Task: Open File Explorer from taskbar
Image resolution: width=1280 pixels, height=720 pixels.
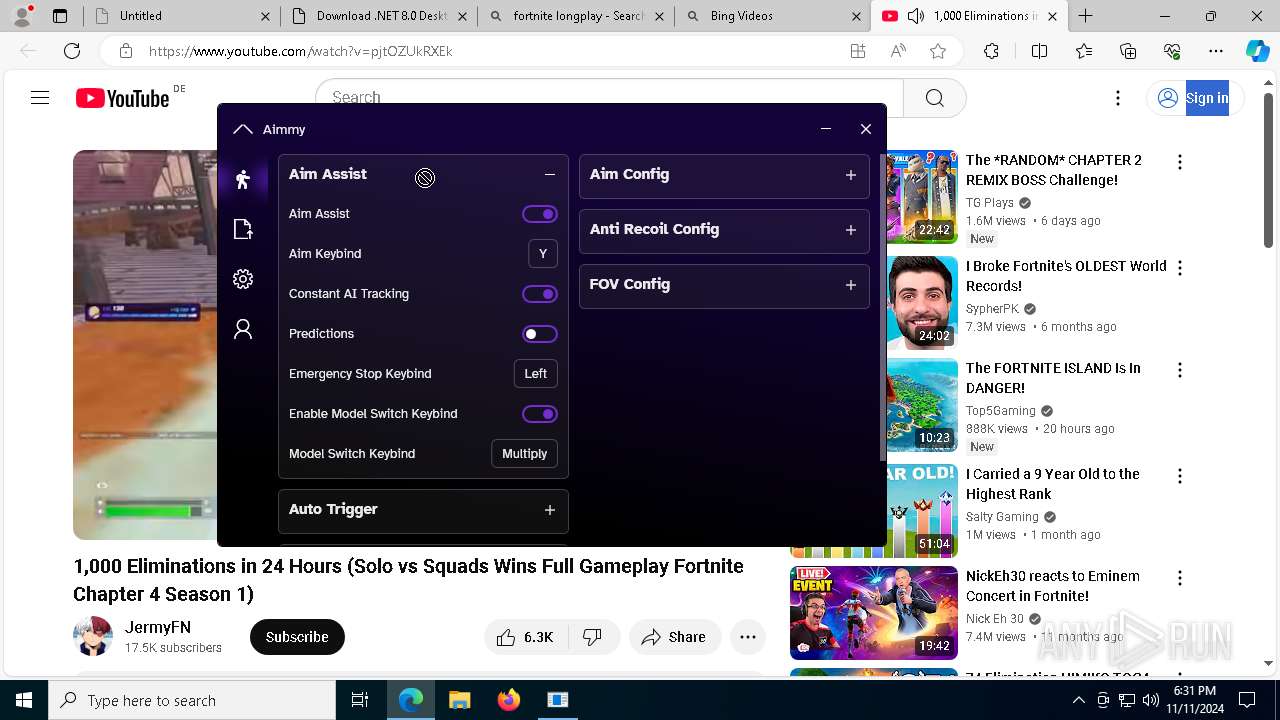Action: 459,700
